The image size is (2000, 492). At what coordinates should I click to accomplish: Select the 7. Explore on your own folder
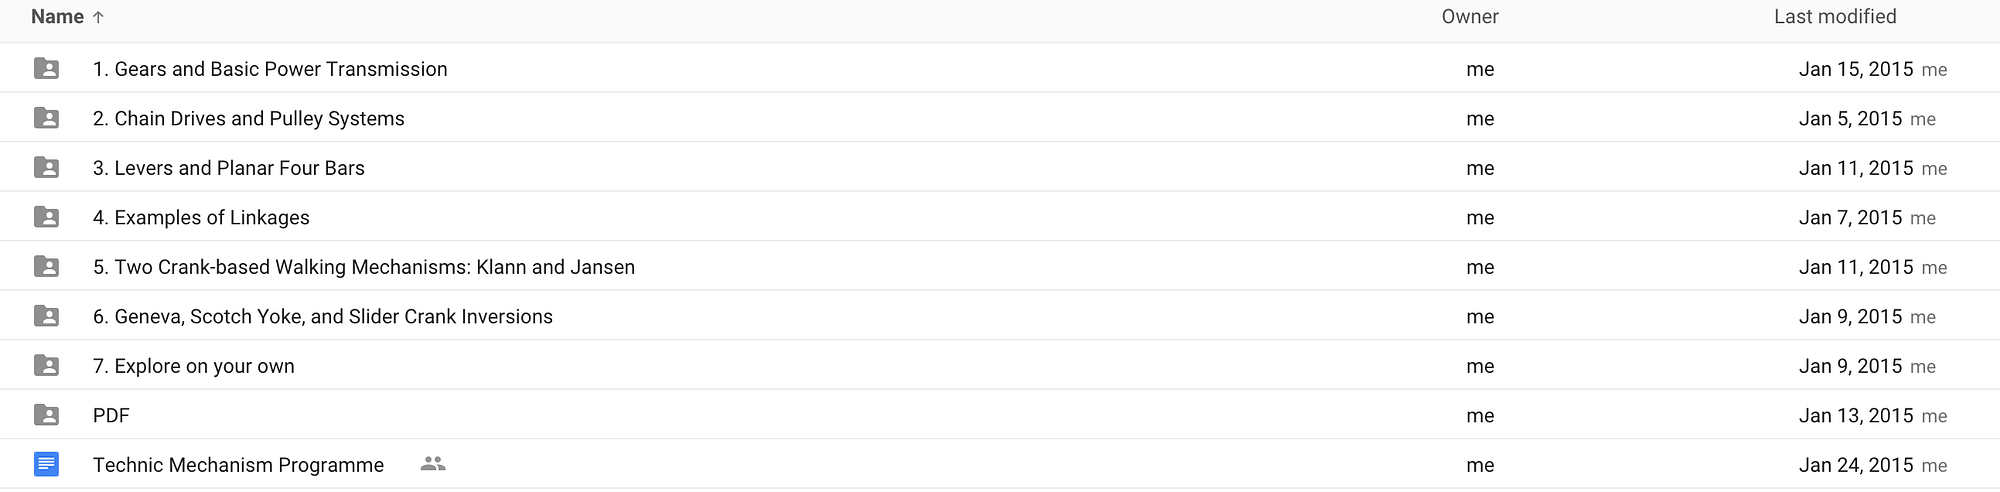pyautogui.click(x=194, y=366)
